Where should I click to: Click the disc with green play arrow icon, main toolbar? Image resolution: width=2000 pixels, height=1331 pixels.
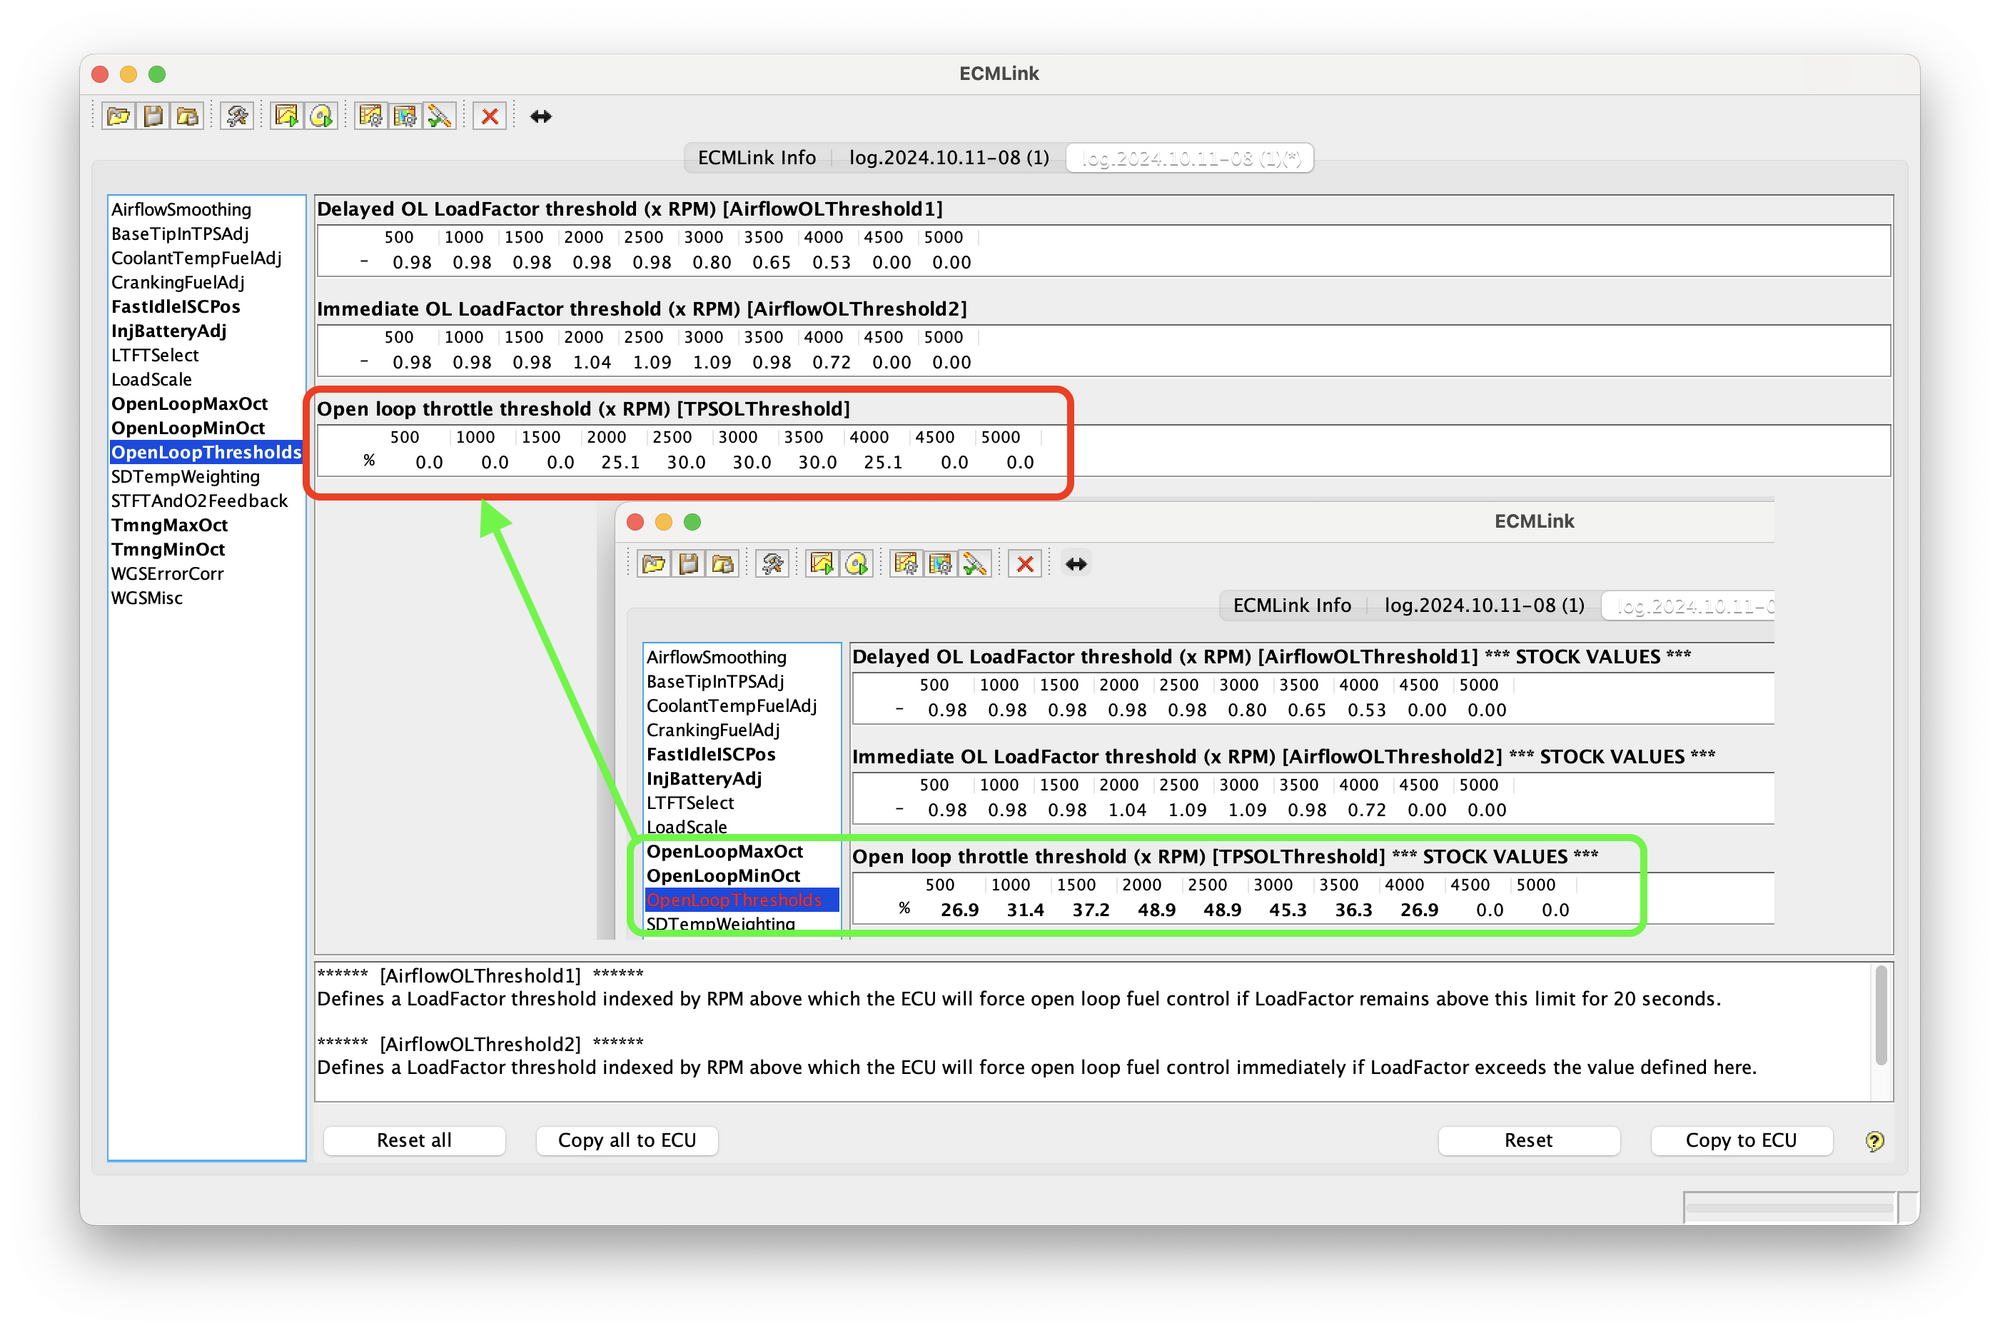pyautogui.click(x=321, y=116)
